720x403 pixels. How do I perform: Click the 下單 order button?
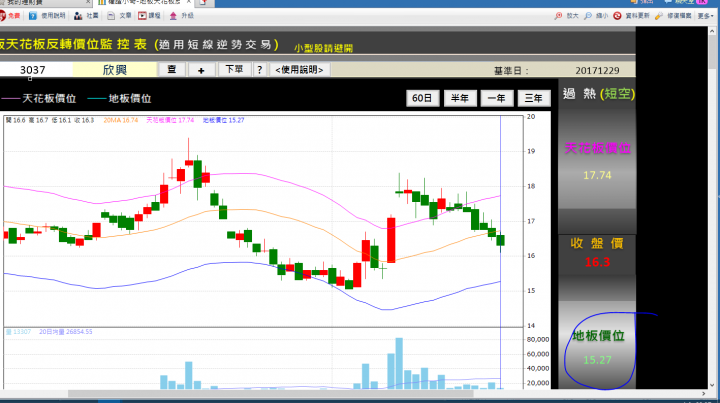234,70
